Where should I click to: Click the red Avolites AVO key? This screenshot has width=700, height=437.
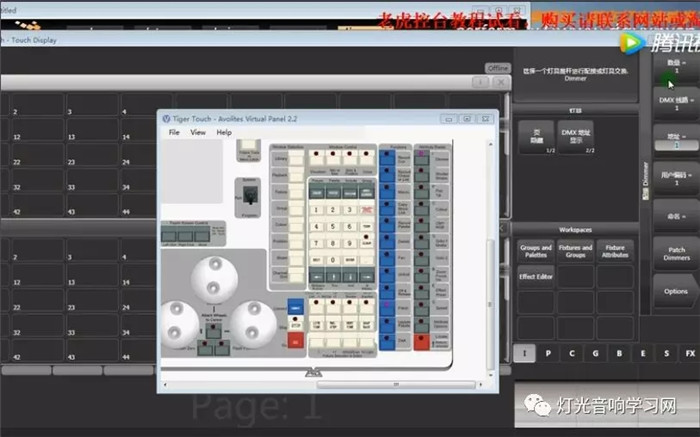click(367, 209)
